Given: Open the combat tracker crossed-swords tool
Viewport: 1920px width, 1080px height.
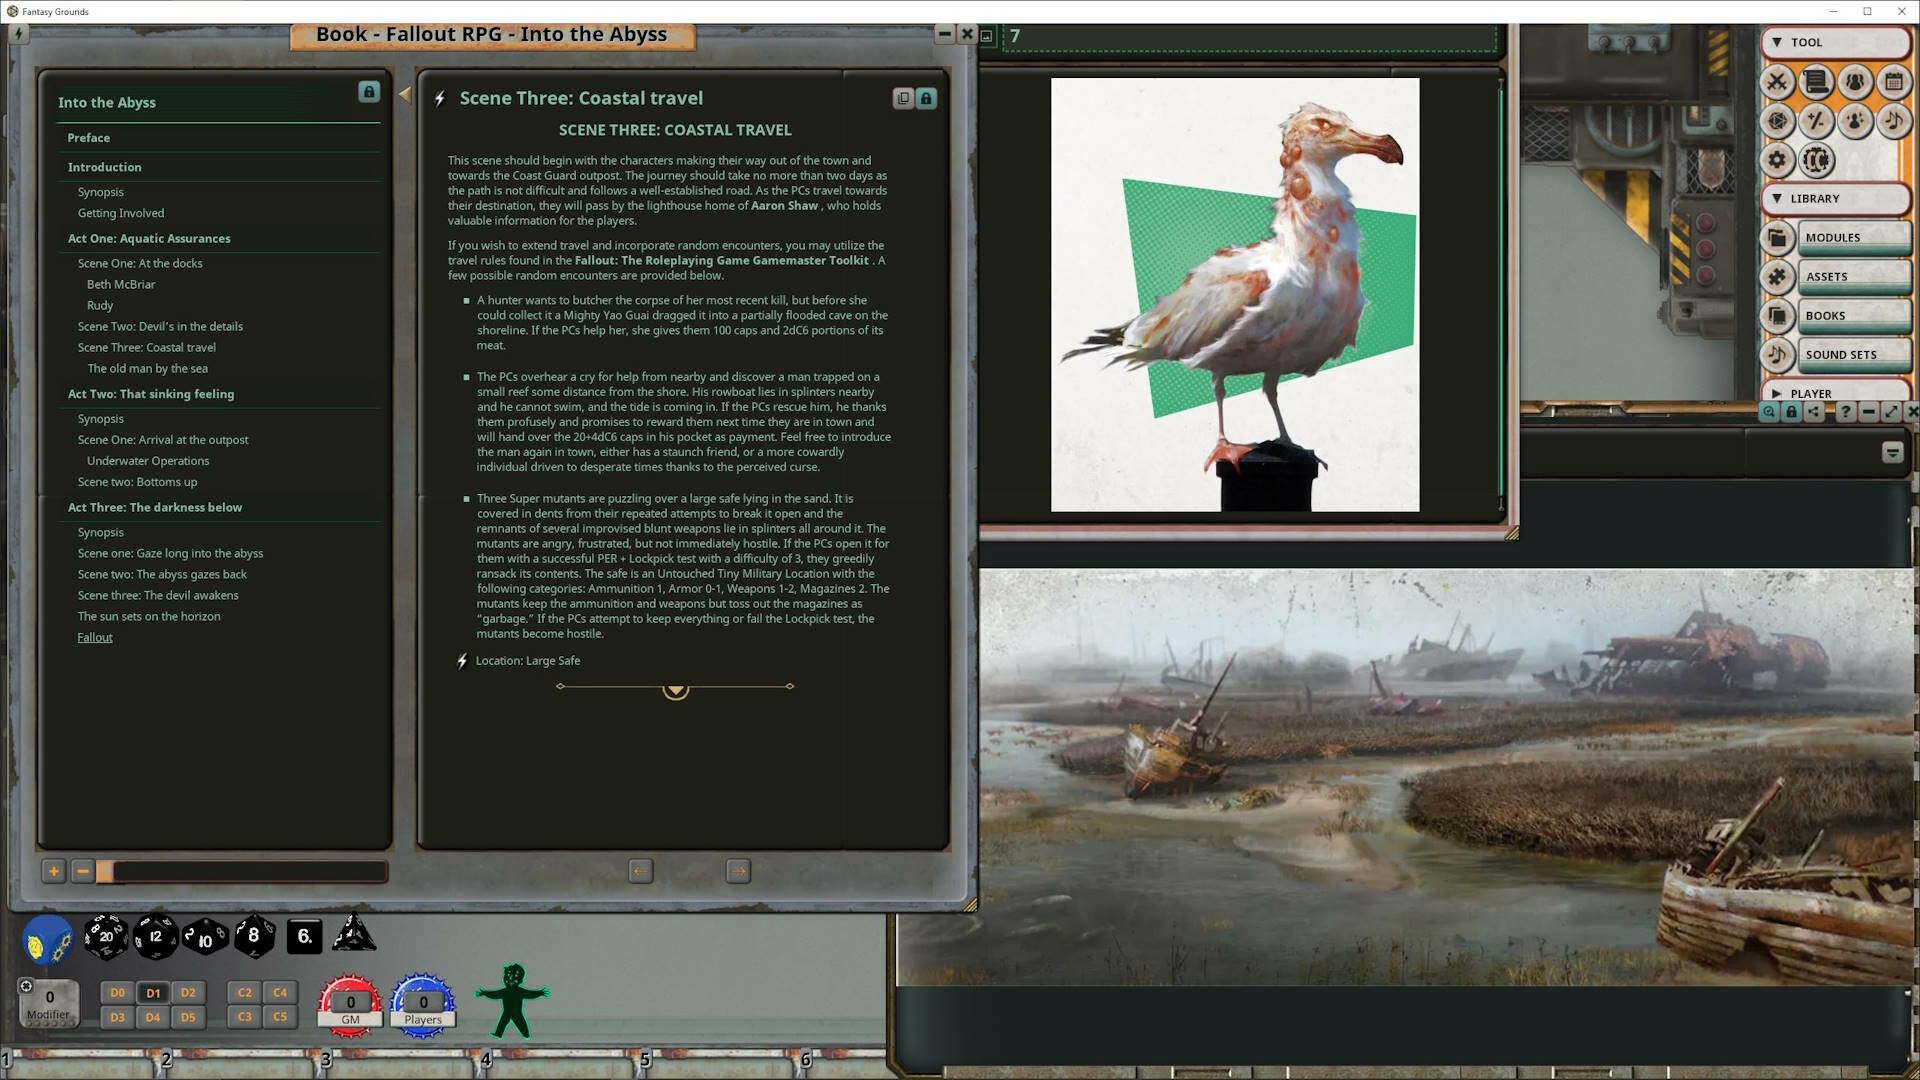Looking at the screenshot, I should [1777, 82].
